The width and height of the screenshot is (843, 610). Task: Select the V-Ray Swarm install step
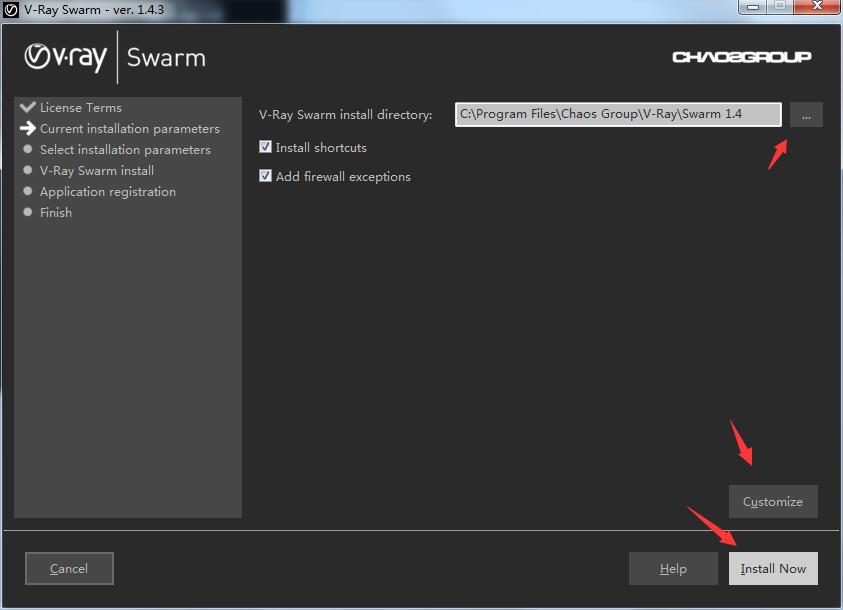96,171
